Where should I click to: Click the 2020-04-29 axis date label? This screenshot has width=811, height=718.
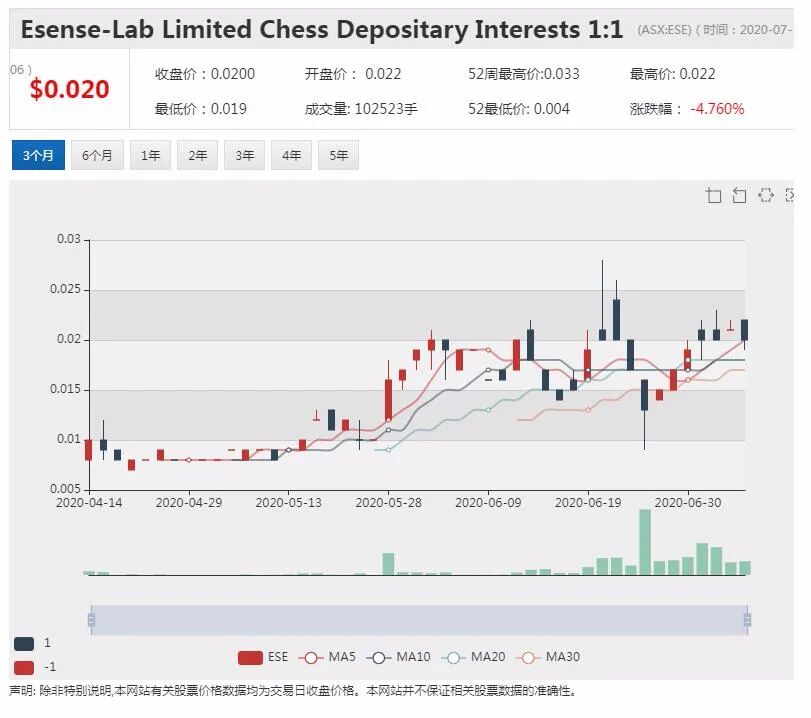pos(189,503)
